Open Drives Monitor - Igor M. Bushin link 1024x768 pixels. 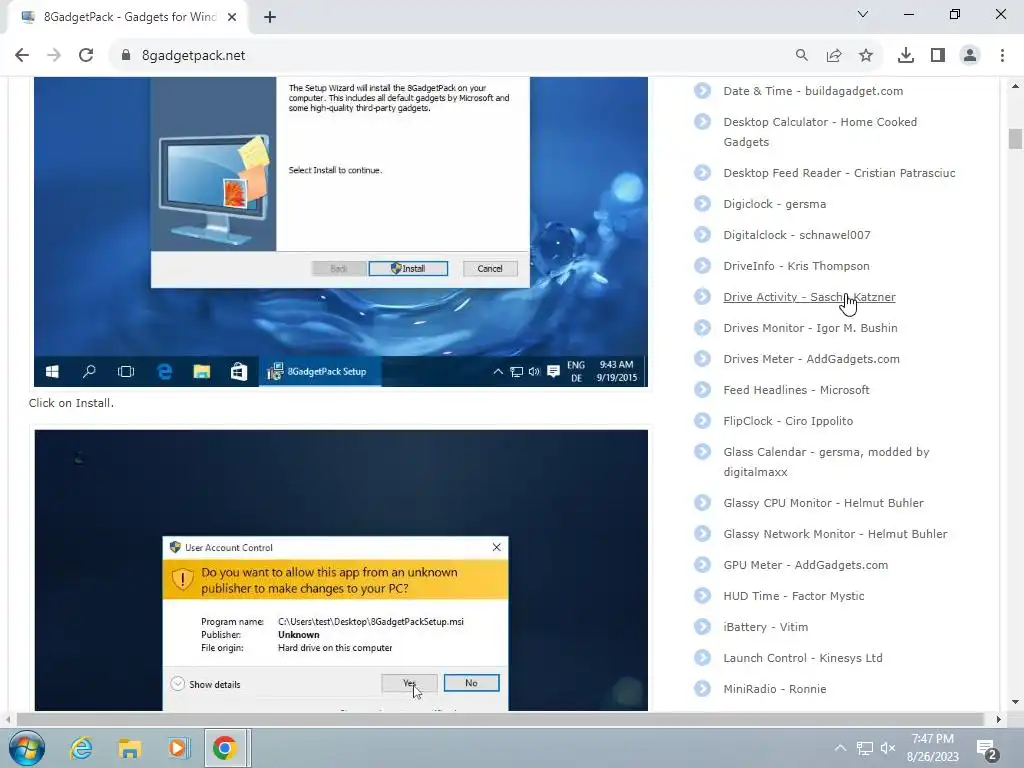[810, 328]
